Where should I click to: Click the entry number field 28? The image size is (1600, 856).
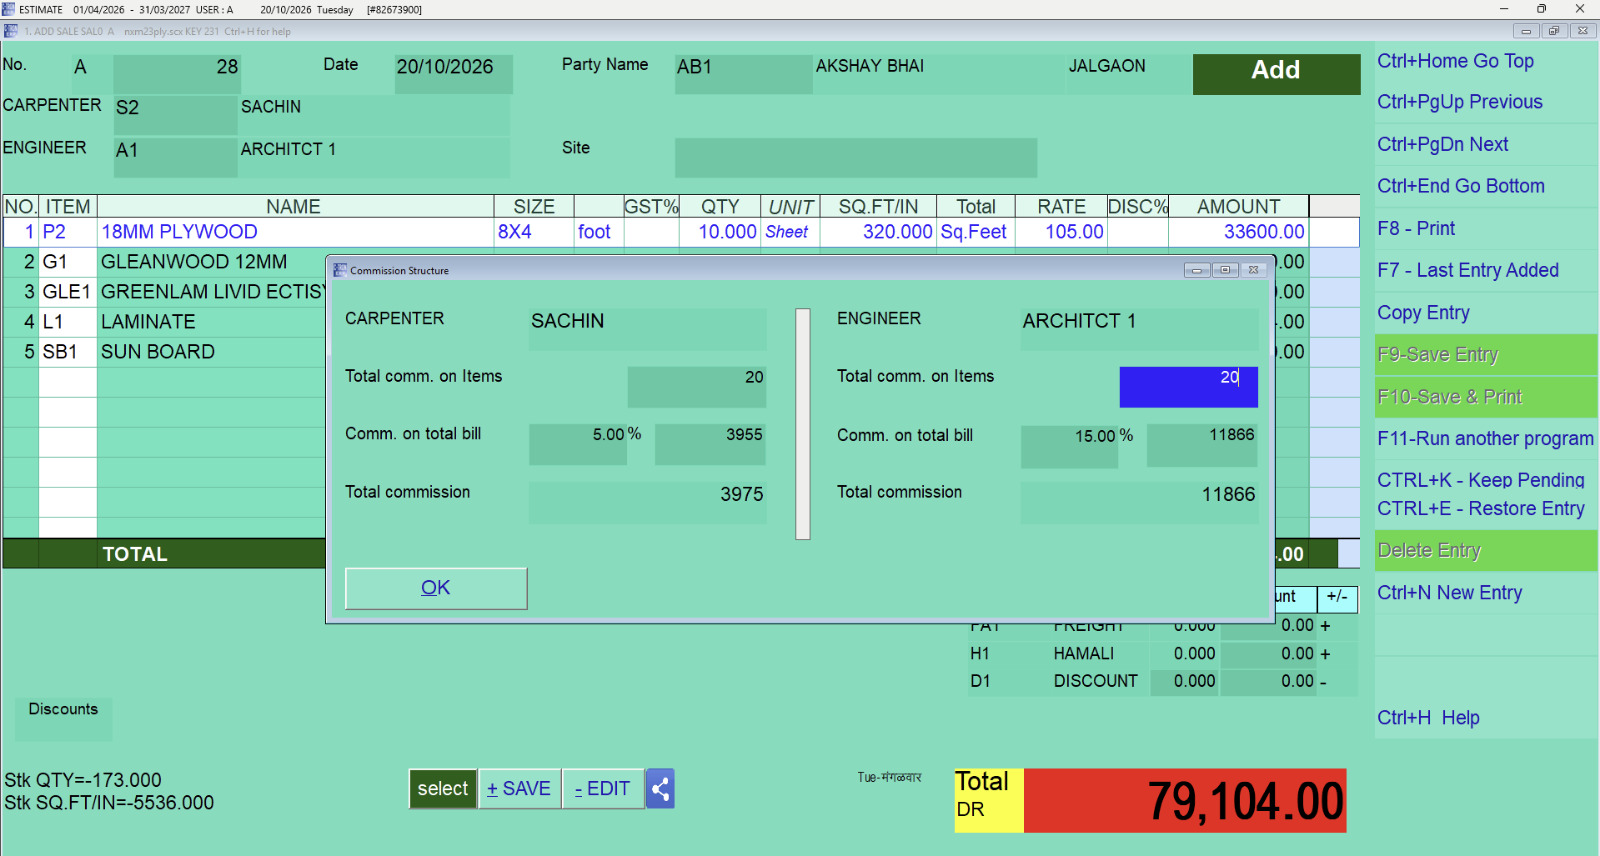tap(176, 74)
